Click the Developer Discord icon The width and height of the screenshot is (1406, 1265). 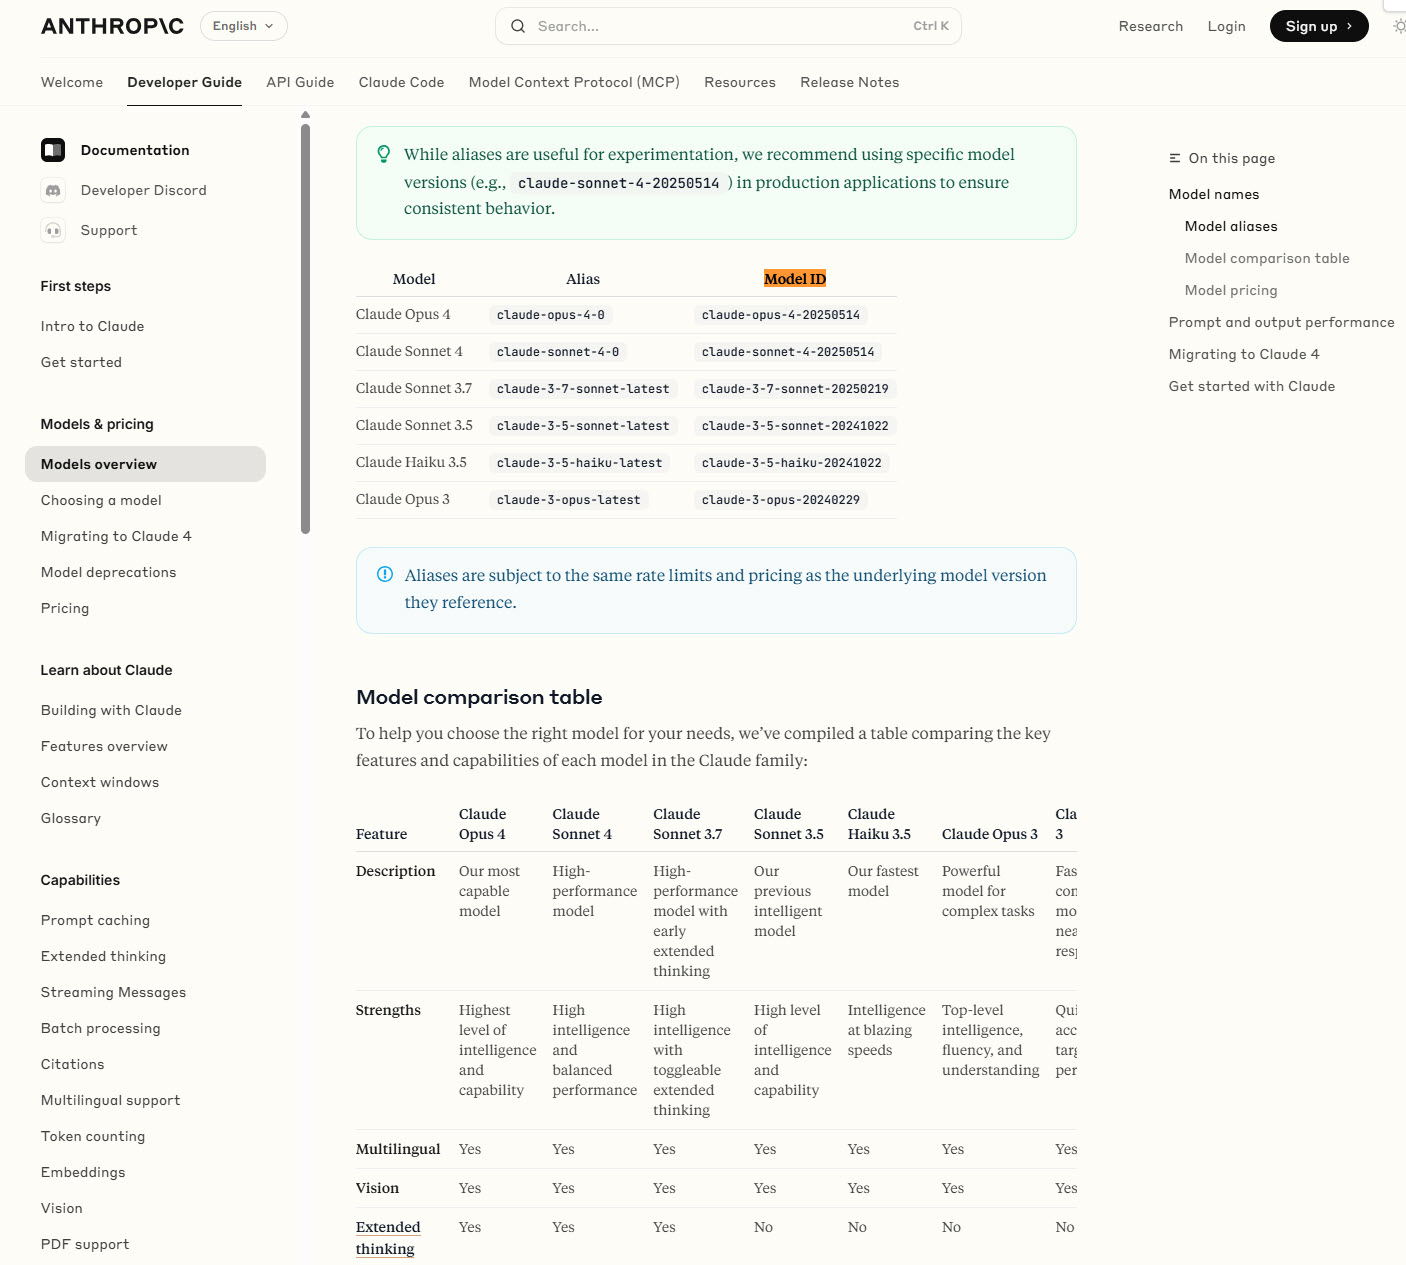53,190
